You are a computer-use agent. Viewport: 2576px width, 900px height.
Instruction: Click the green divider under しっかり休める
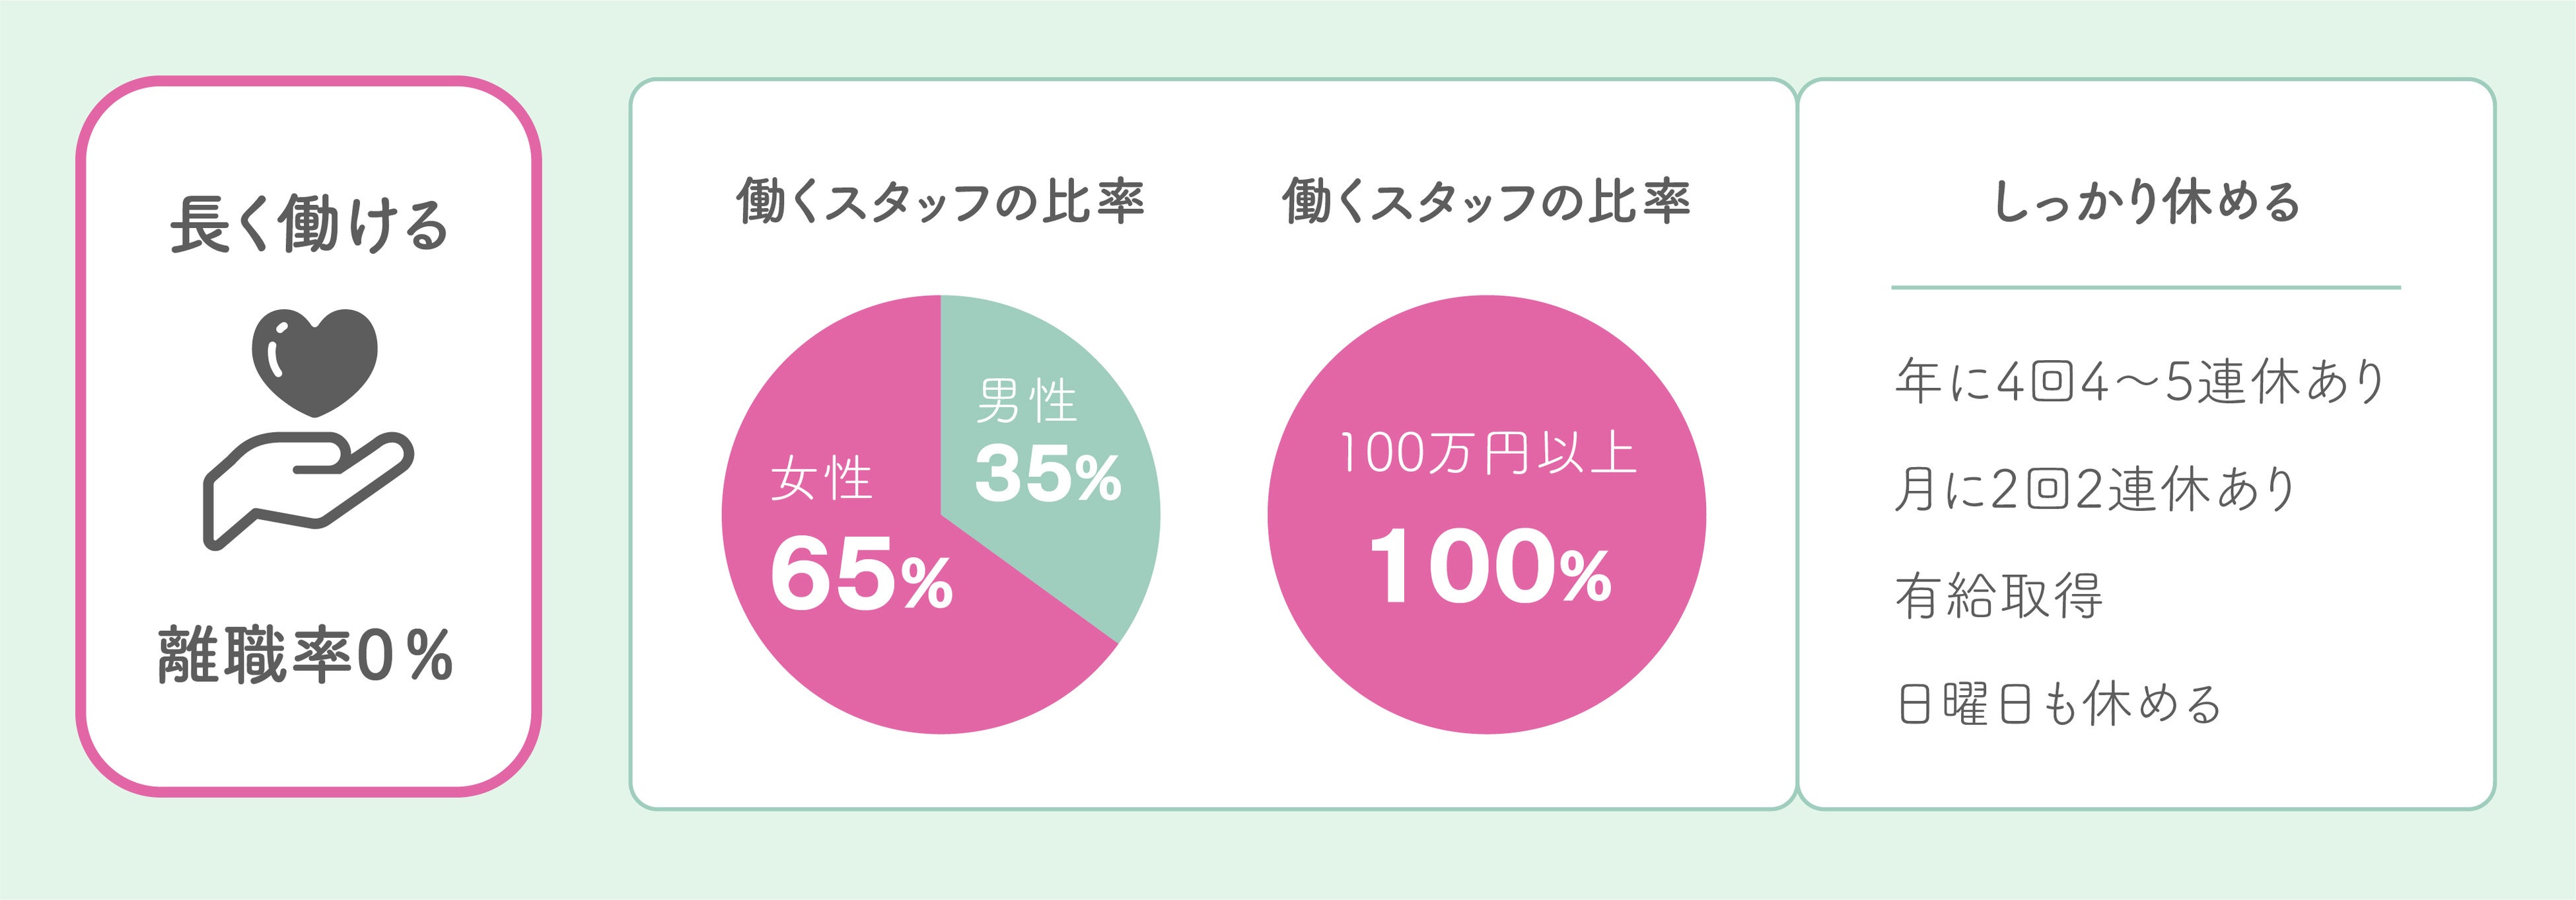click(2146, 288)
